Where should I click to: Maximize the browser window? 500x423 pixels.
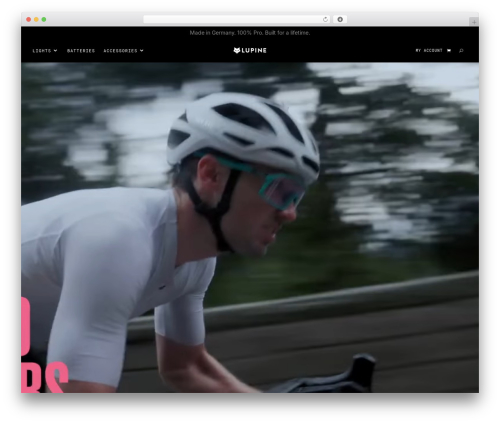(44, 19)
